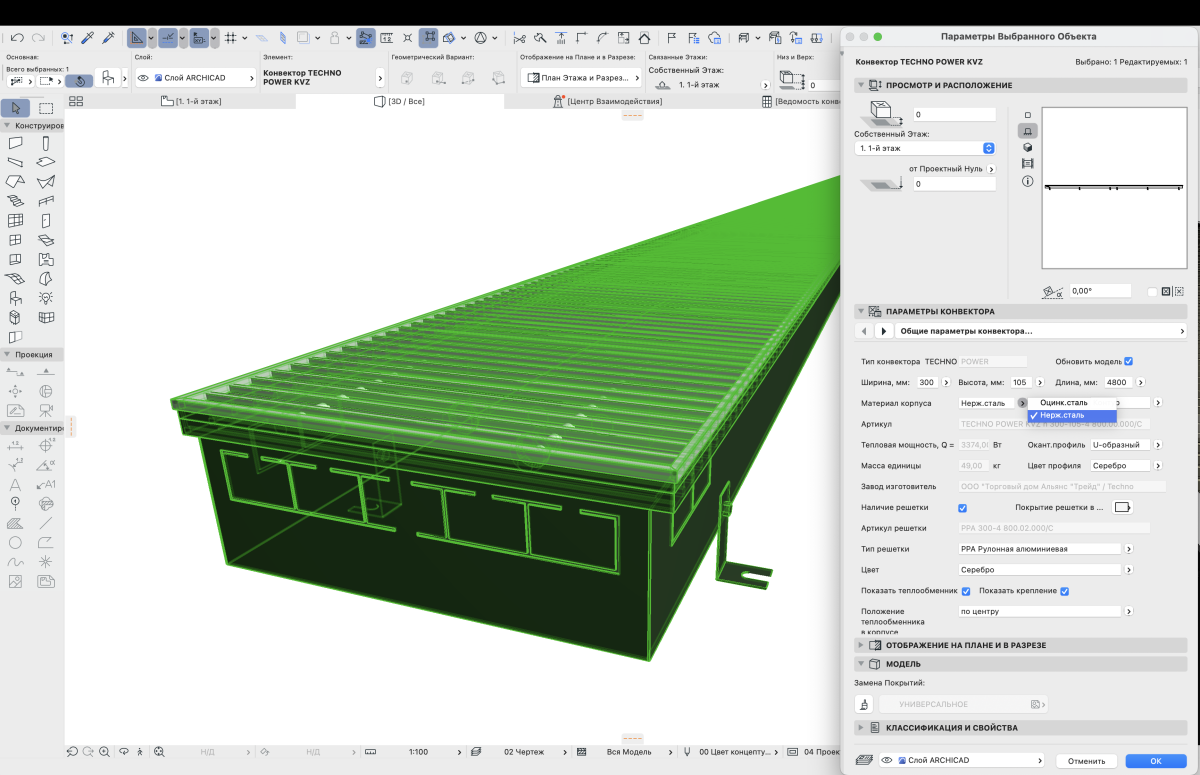Viewport: 1200px width, 775px height.
Task: Open the Покрытие решетки surface swatch
Action: pyautogui.click(x=1122, y=508)
